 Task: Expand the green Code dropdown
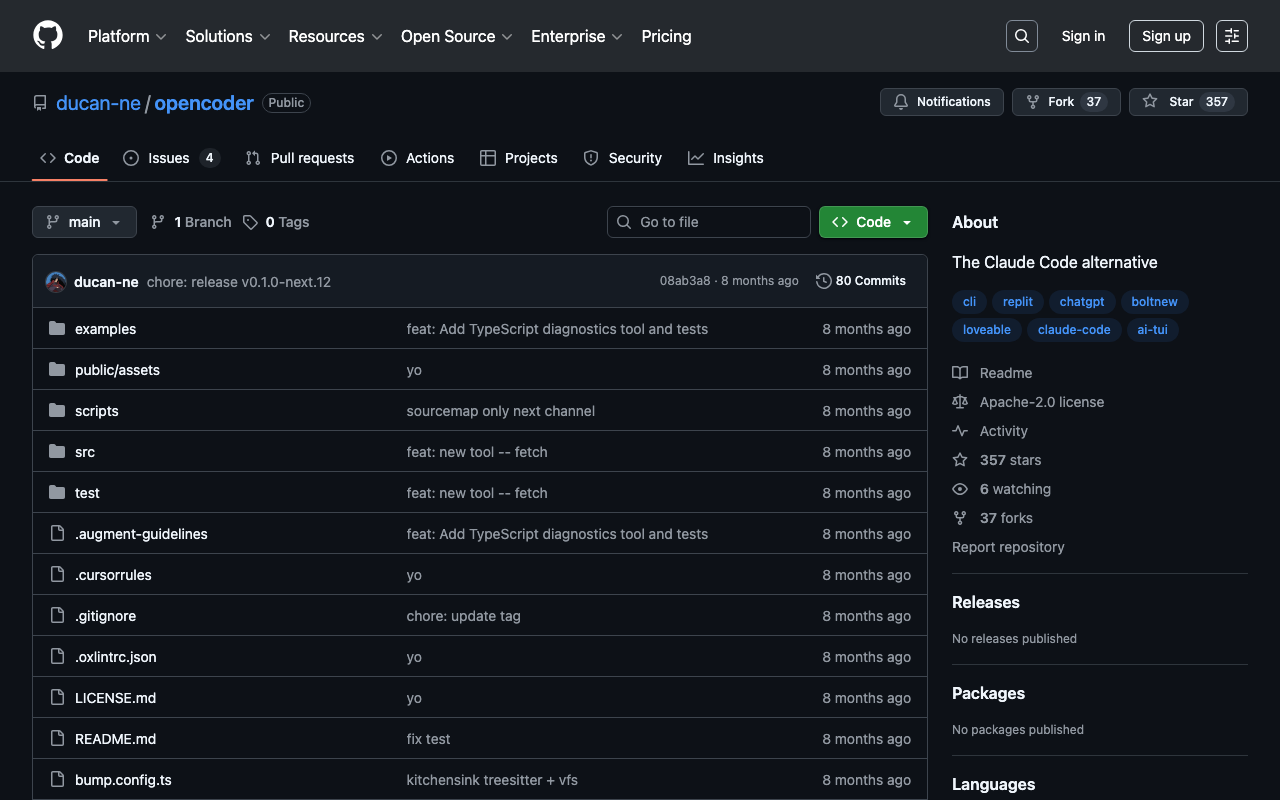click(x=872, y=222)
